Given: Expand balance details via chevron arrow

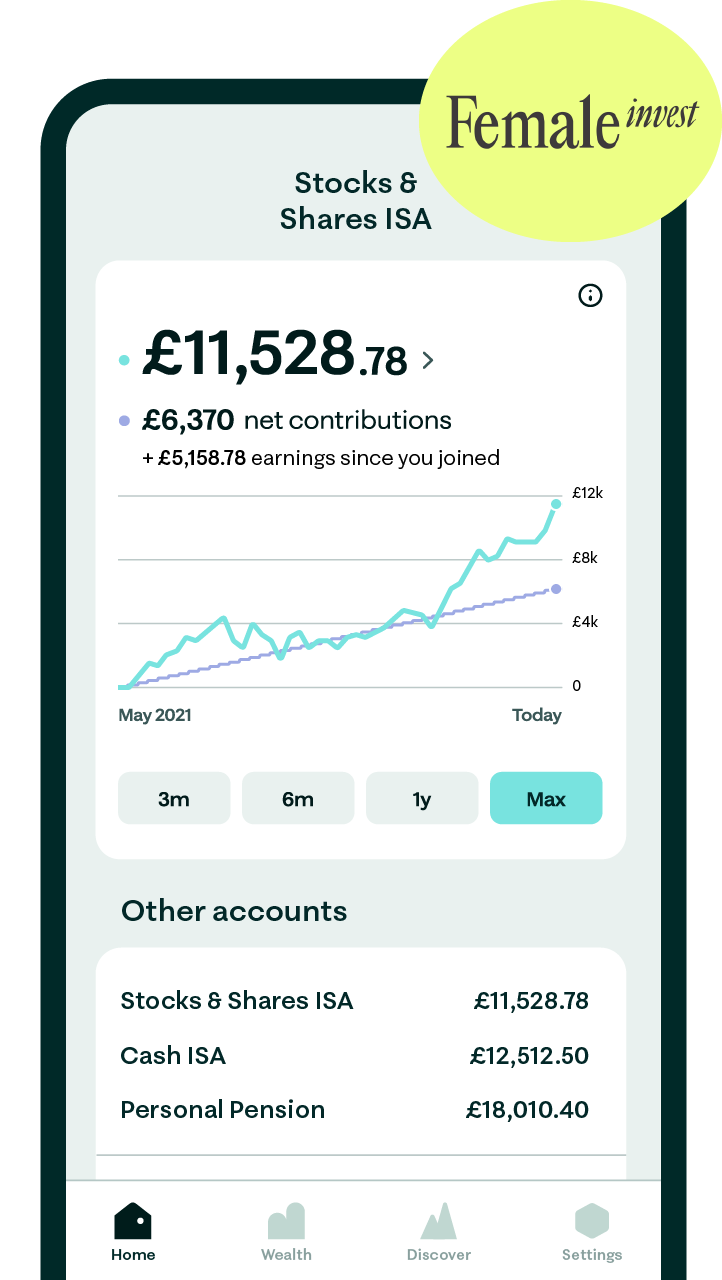Looking at the screenshot, I should tap(428, 360).
